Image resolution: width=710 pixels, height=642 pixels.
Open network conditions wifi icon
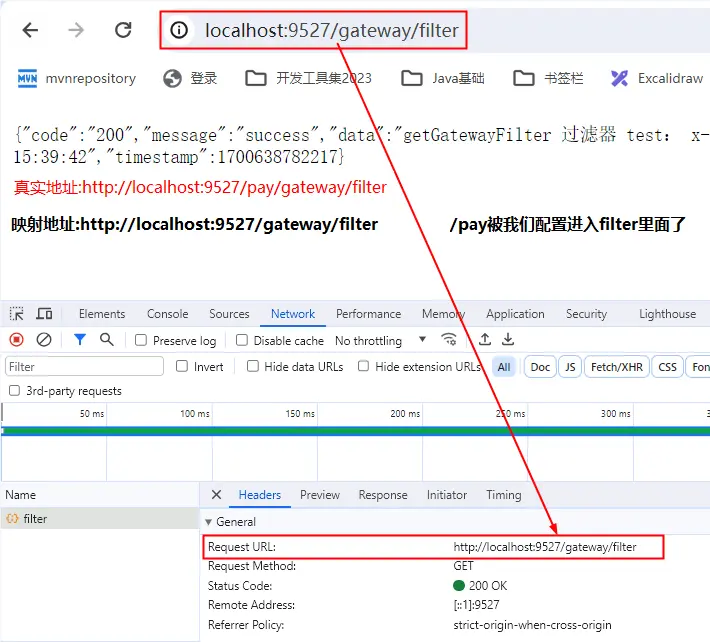449,340
